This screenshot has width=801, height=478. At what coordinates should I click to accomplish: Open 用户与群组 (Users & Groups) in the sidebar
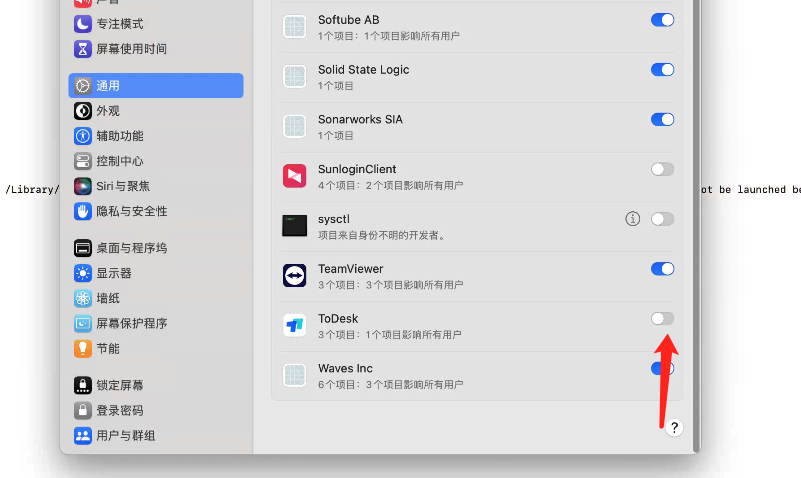pos(156,435)
